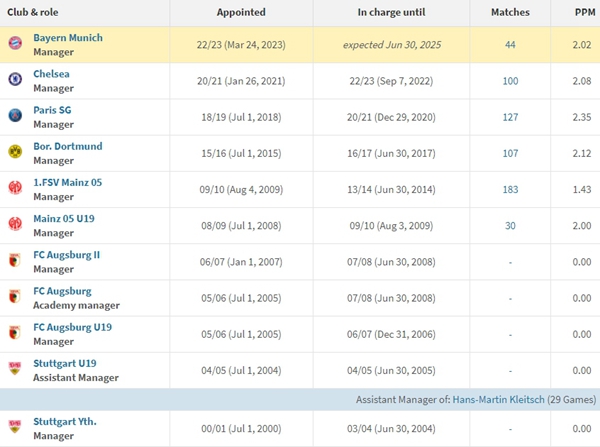Select the 20/21 (Dec 29, 2020) end date

(391, 117)
